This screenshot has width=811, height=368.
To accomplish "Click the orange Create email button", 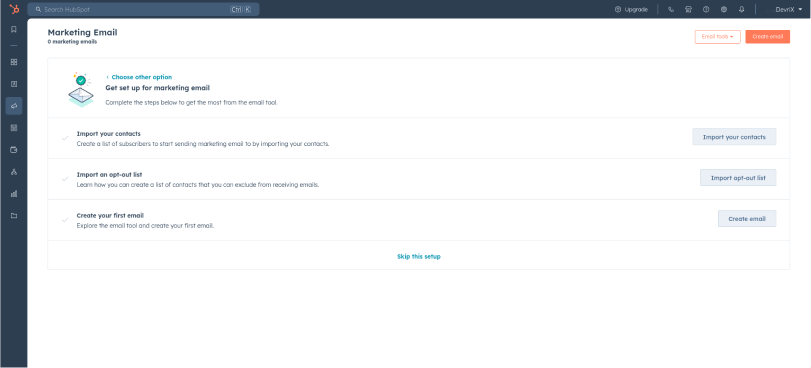I will pyautogui.click(x=768, y=37).
